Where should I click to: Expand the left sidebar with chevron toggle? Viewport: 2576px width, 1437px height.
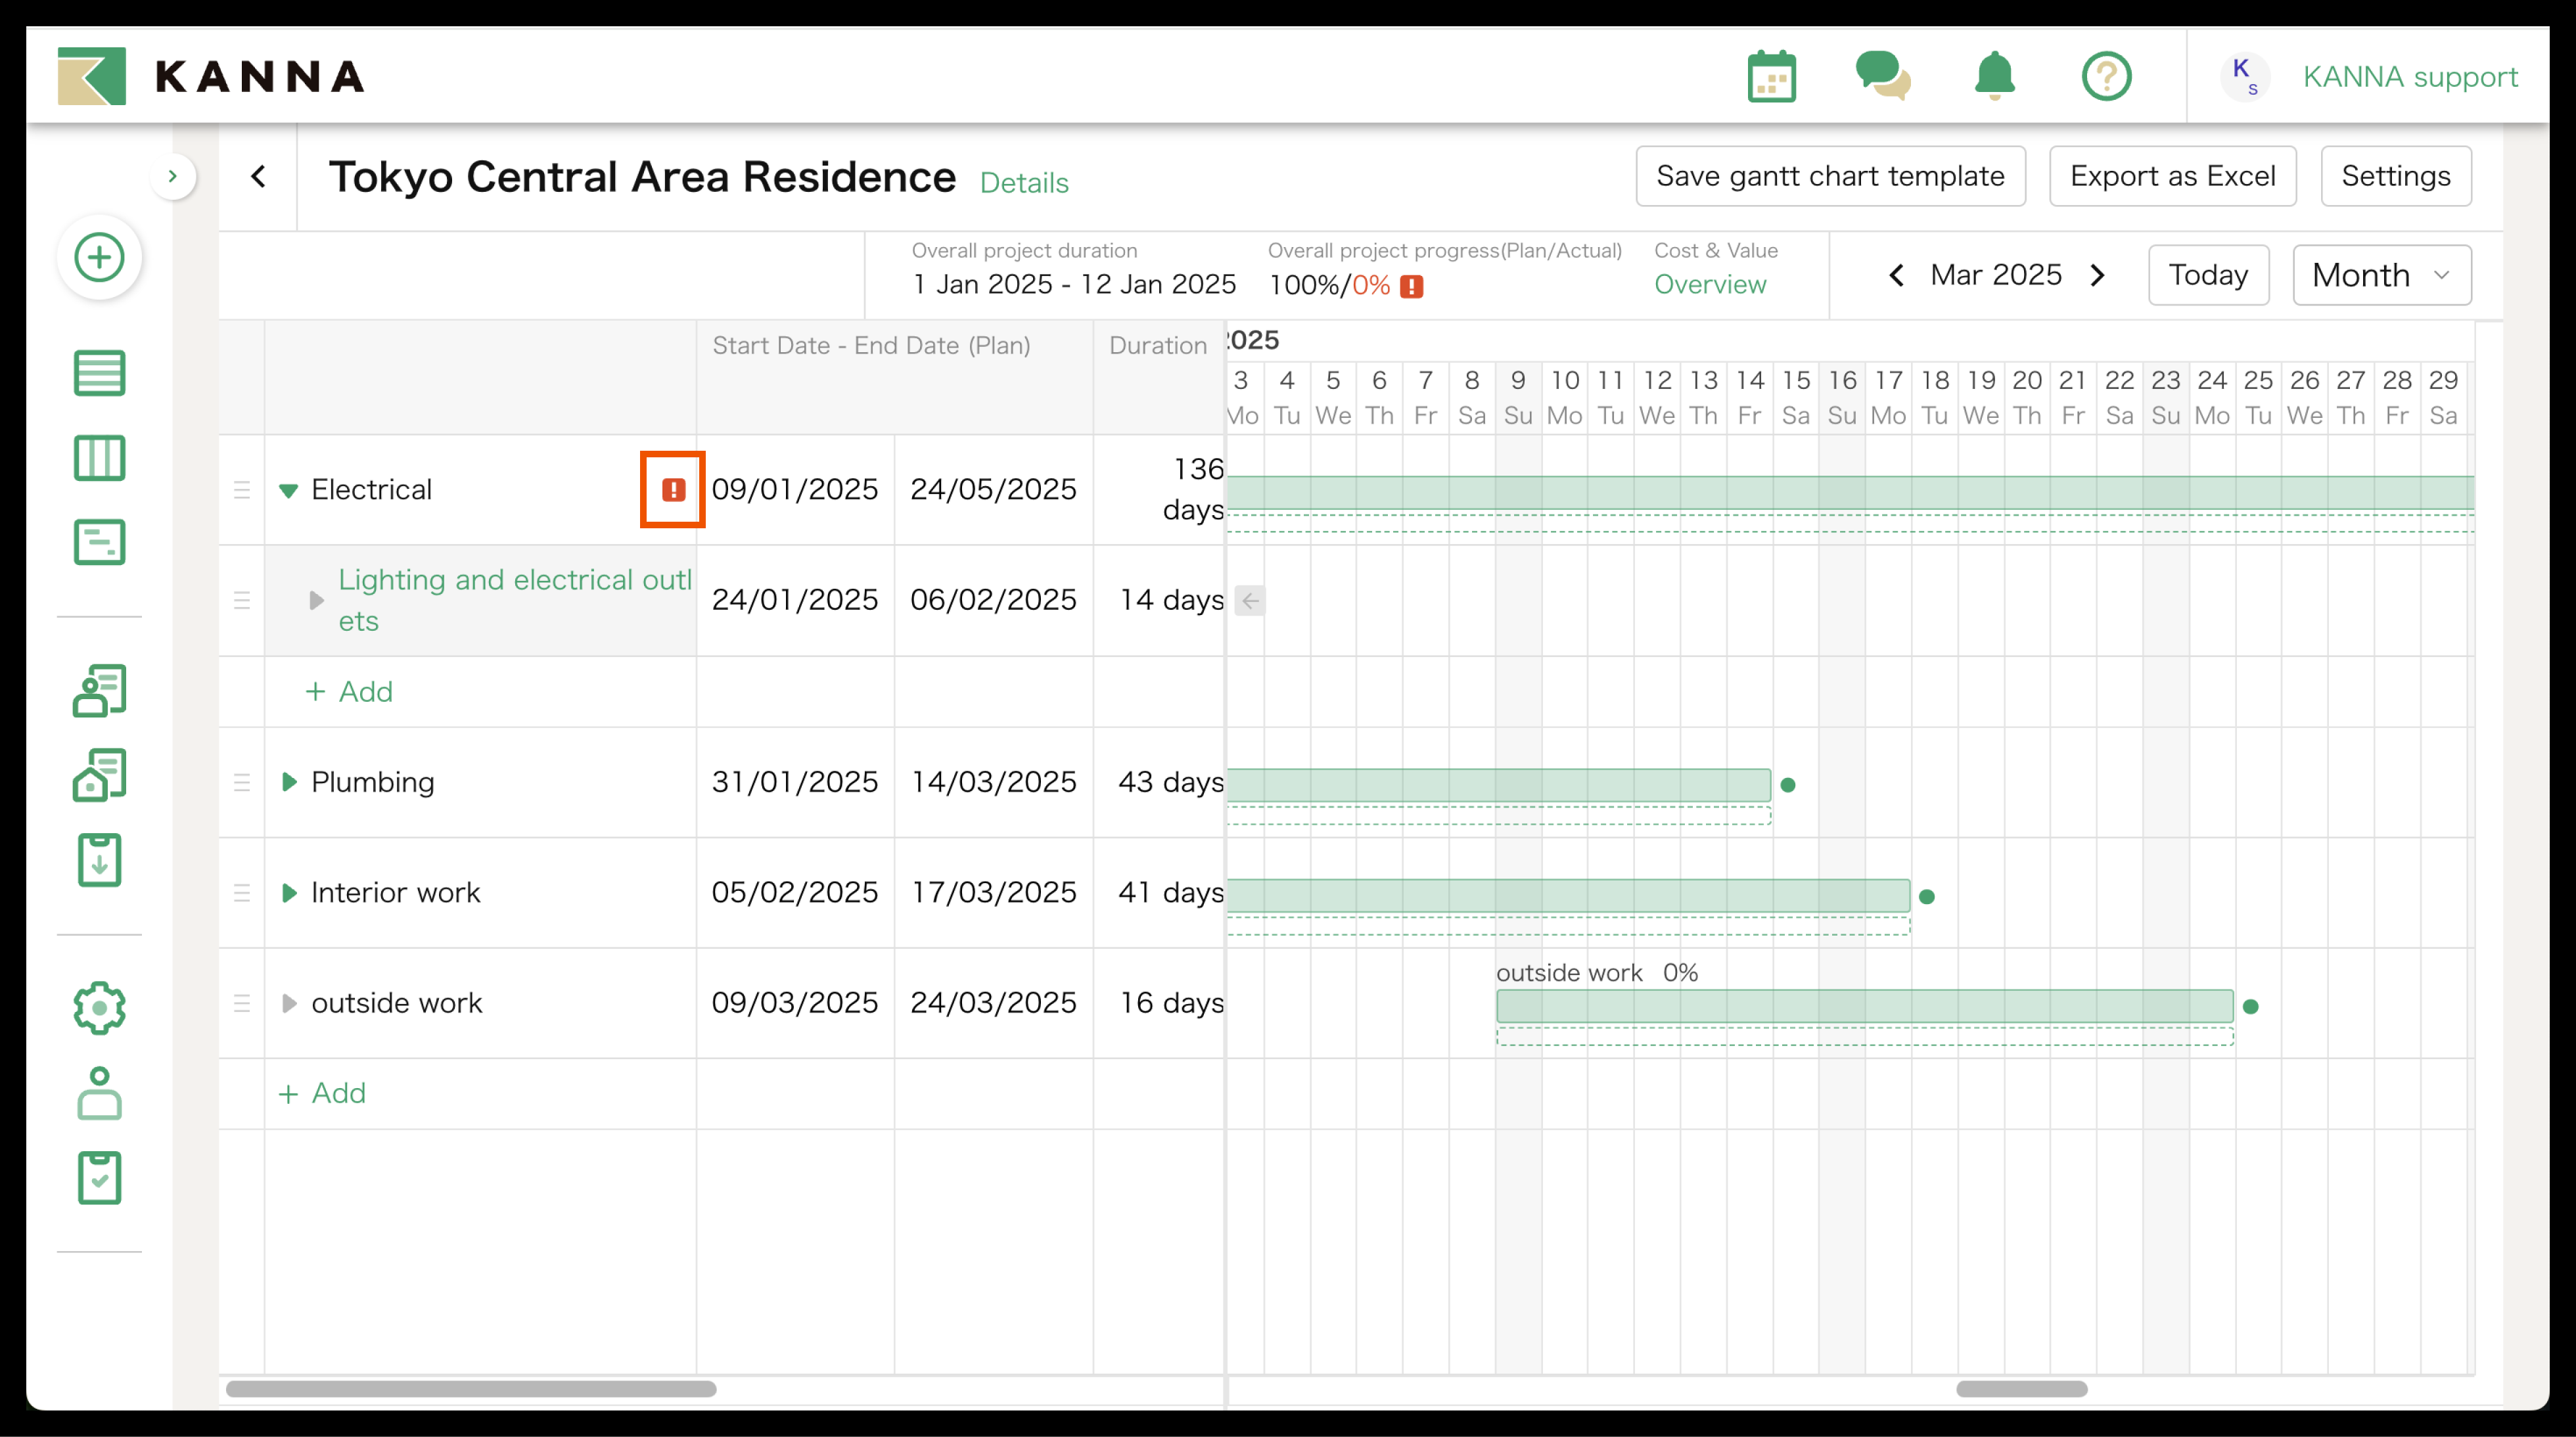point(173,177)
